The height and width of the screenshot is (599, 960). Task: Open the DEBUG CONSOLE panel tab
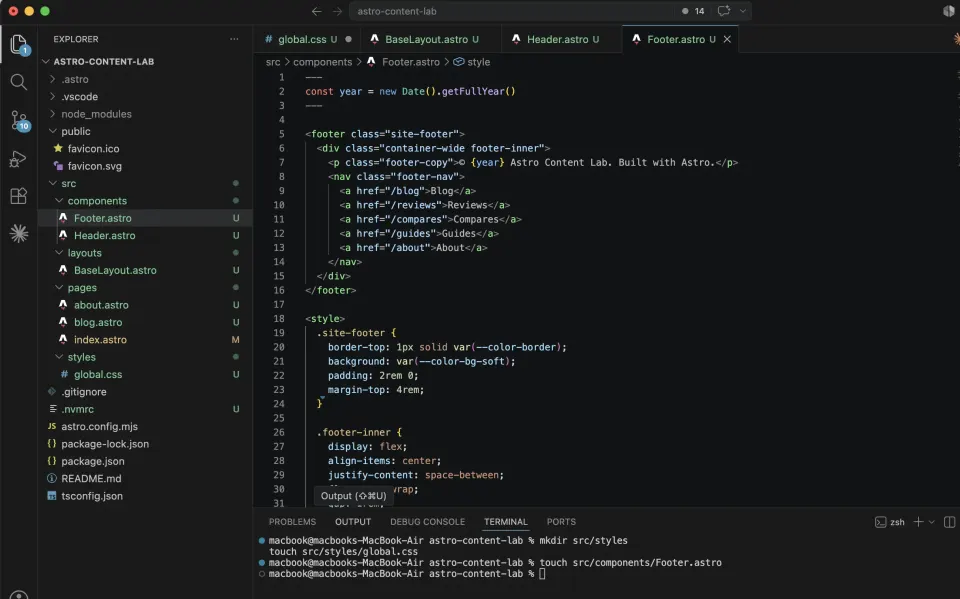(x=427, y=522)
